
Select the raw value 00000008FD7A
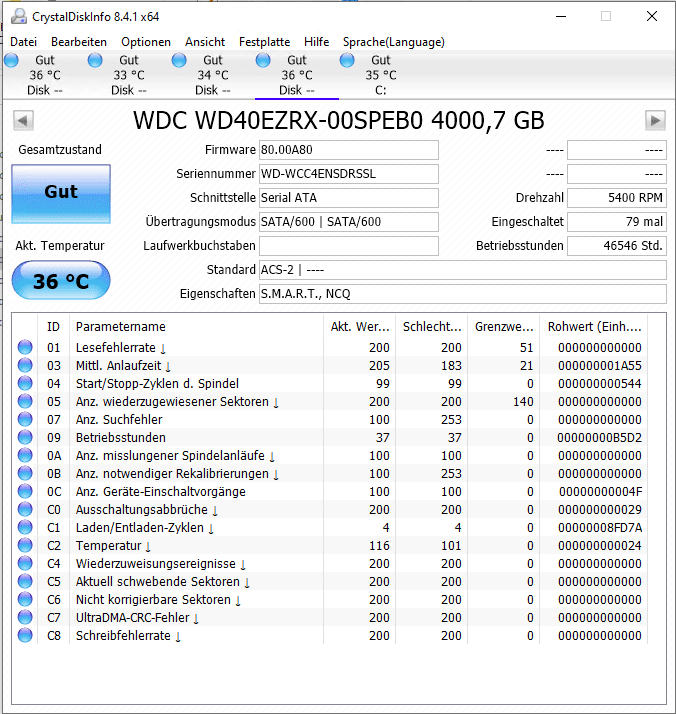pyautogui.click(x=600, y=528)
